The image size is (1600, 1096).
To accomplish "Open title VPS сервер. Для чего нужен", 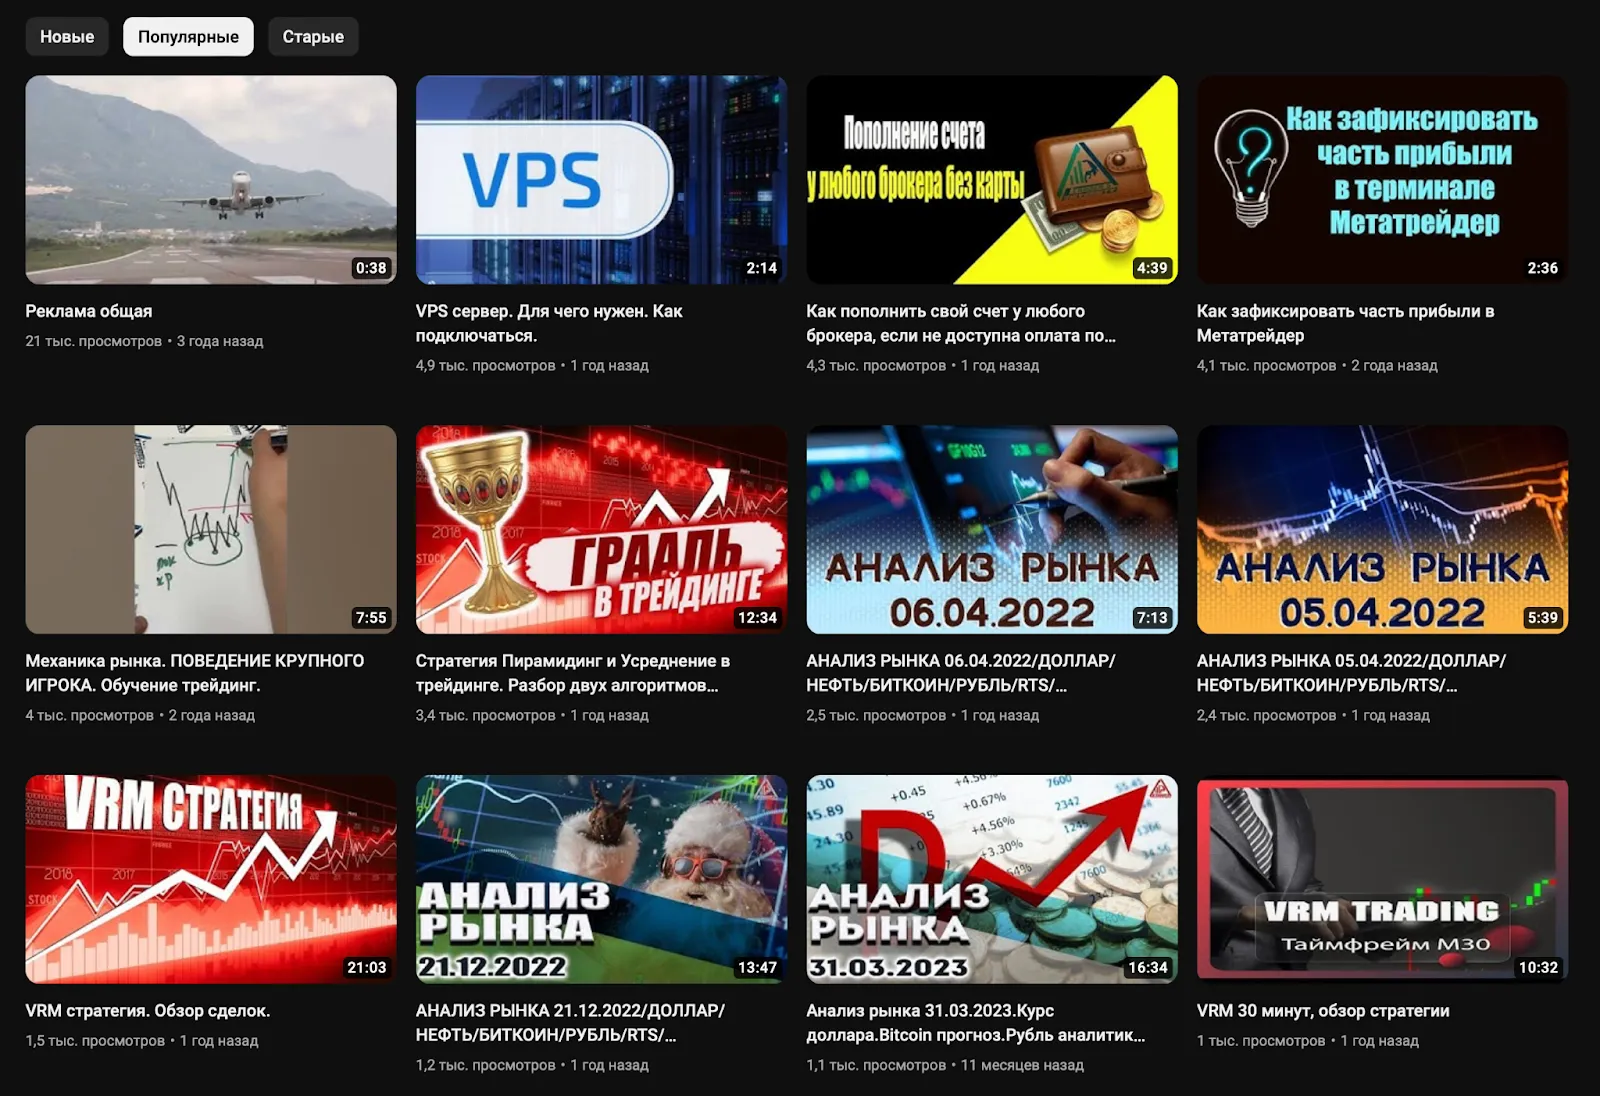I will pyautogui.click(x=549, y=323).
